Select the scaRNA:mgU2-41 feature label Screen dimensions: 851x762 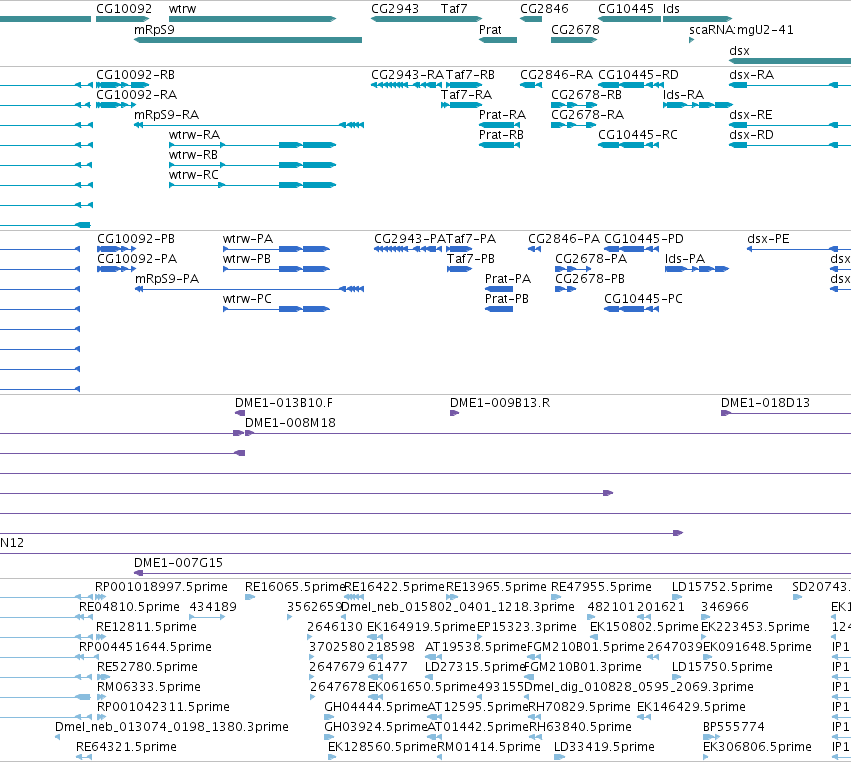[x=741, y=29]
